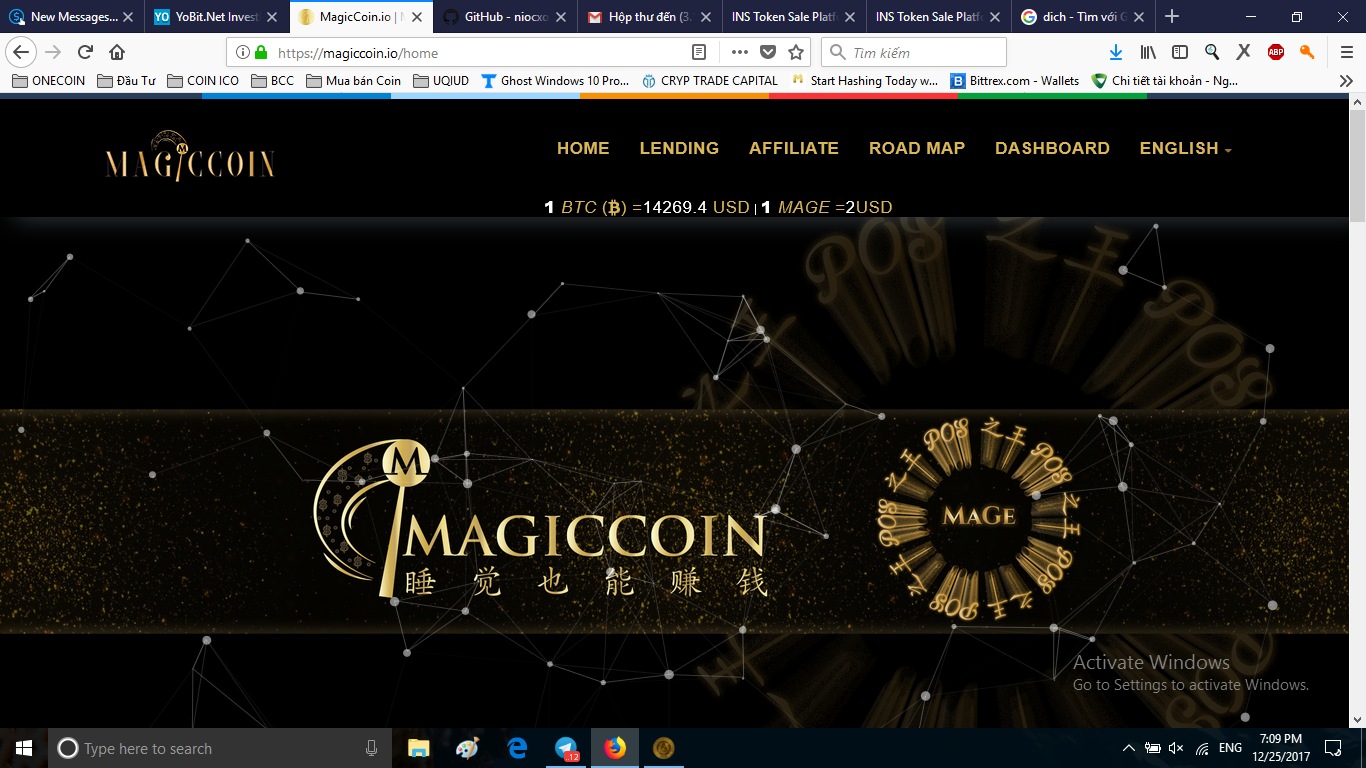Open a new browser tab
Image resolution: width=1366 pixels, height=768 pixels.
click(x=1172, y=16)
